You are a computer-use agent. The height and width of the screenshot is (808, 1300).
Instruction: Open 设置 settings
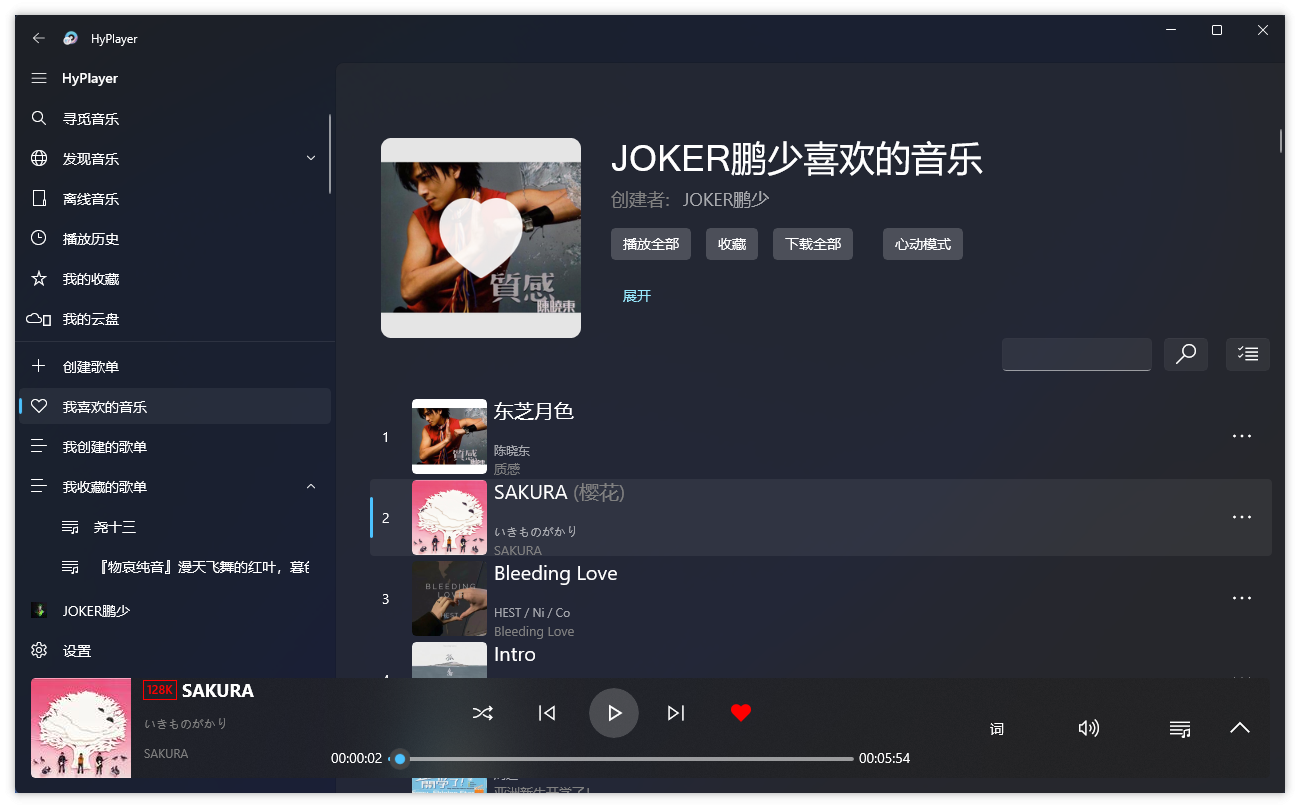tap(175, 651)
